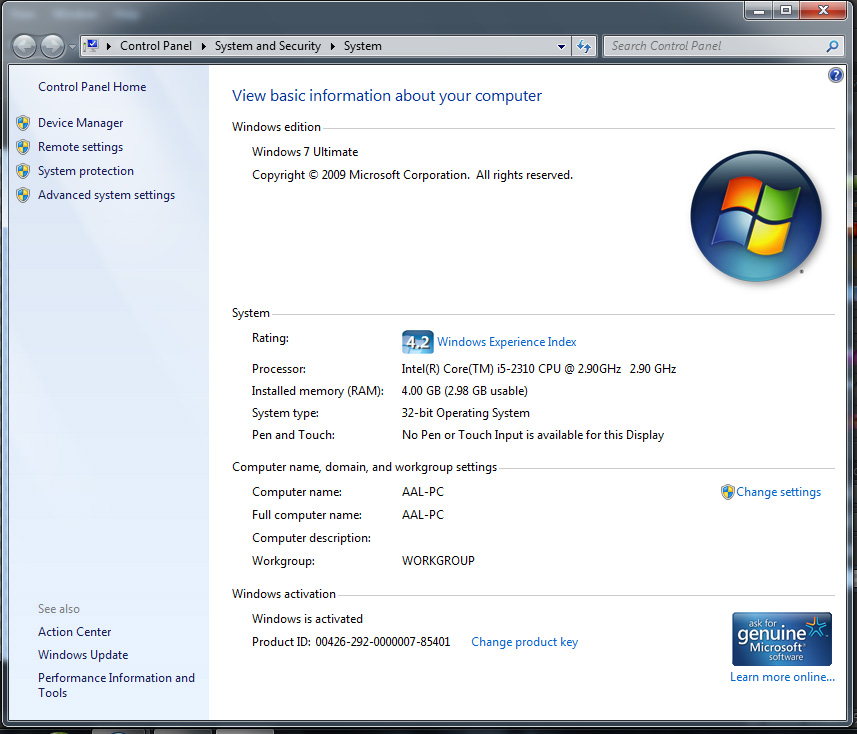Click the 4.2 rating badge
Screen dimensions: 857x734
tap(418, 342)
